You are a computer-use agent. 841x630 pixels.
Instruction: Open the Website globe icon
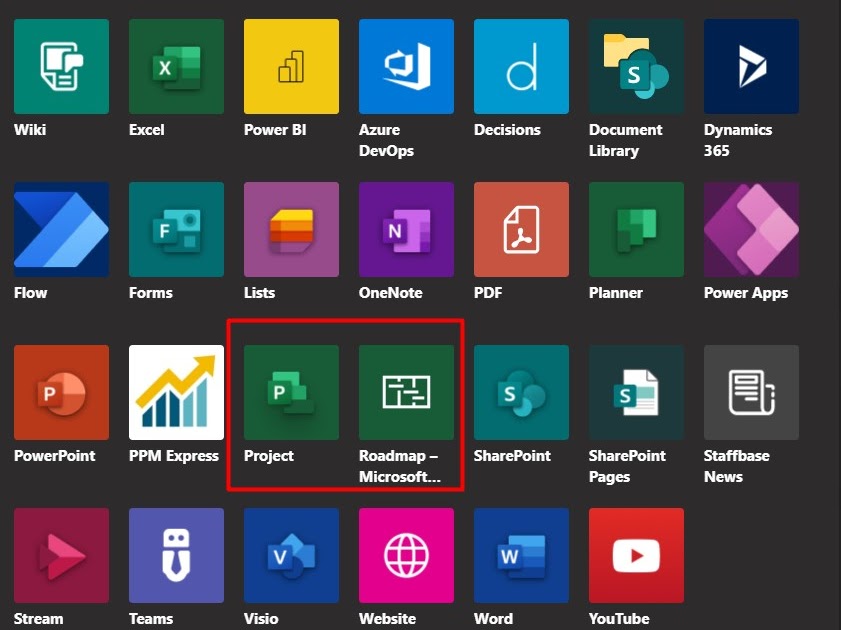point(406,555)
